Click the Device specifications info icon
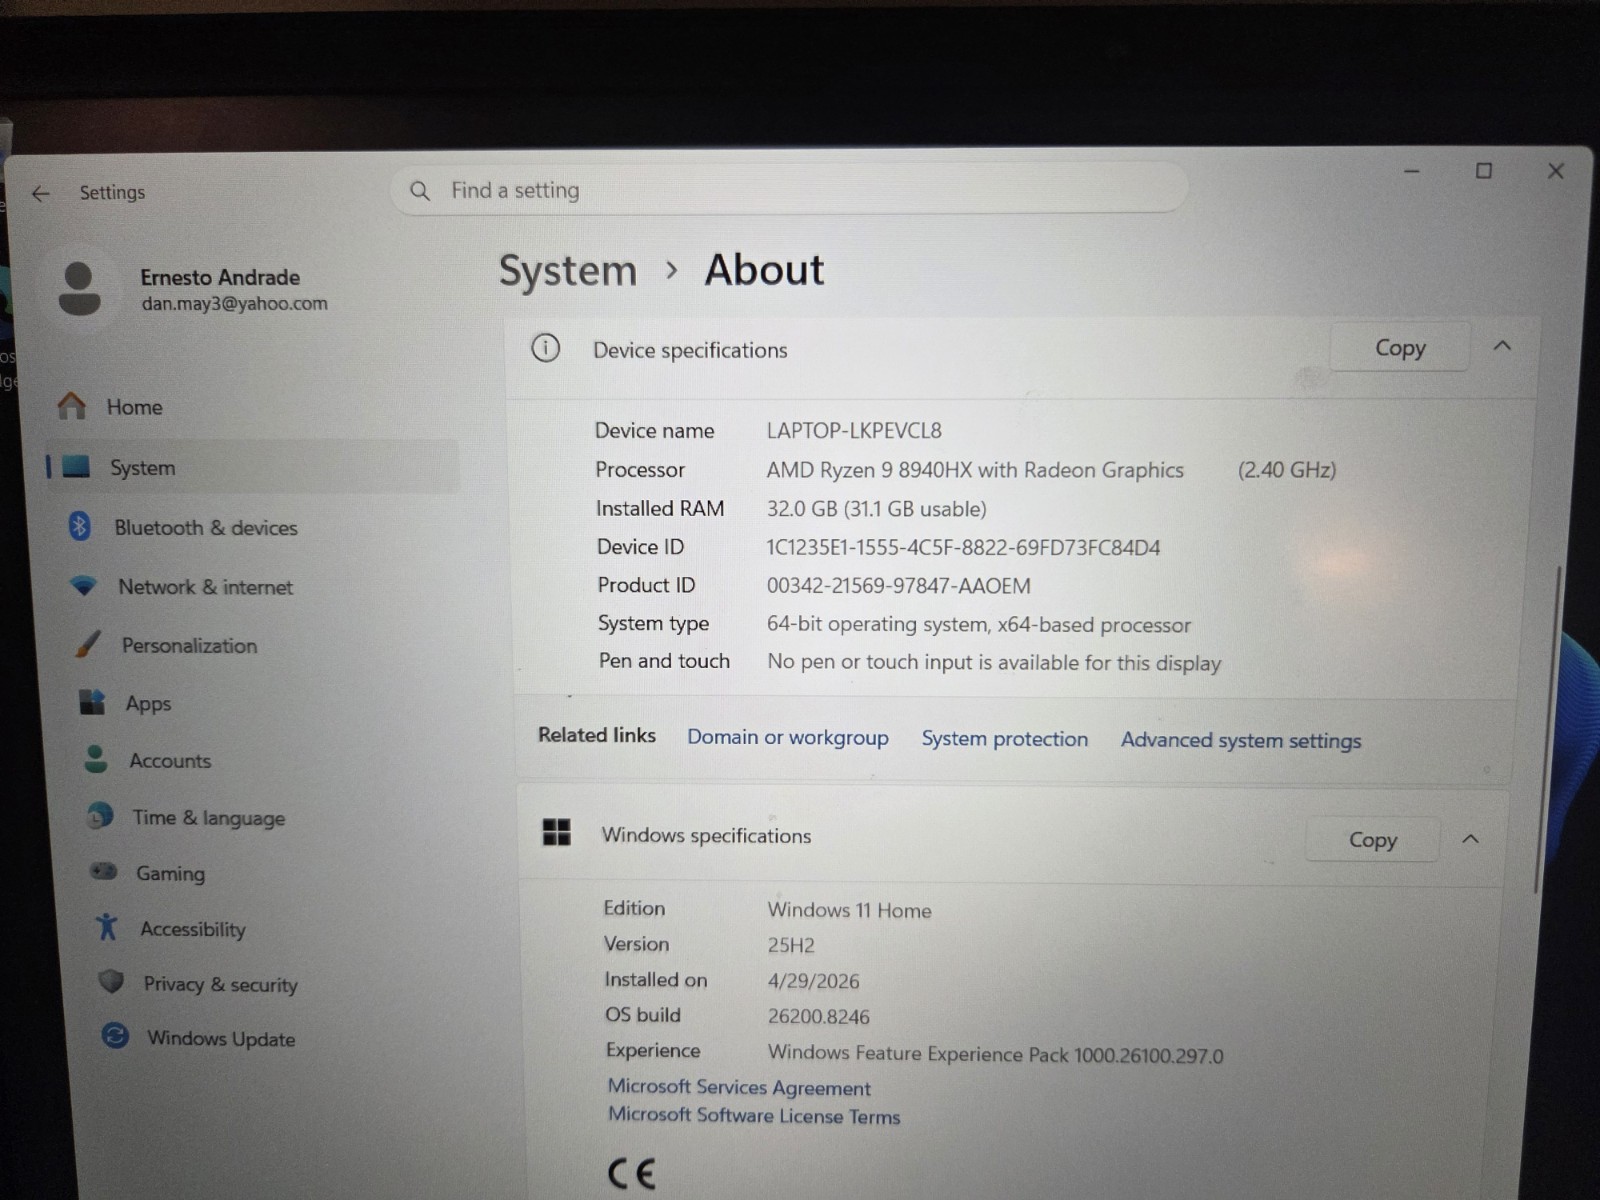Image resolution: width=1600 pixels, height=1200 pixels. 545,348
